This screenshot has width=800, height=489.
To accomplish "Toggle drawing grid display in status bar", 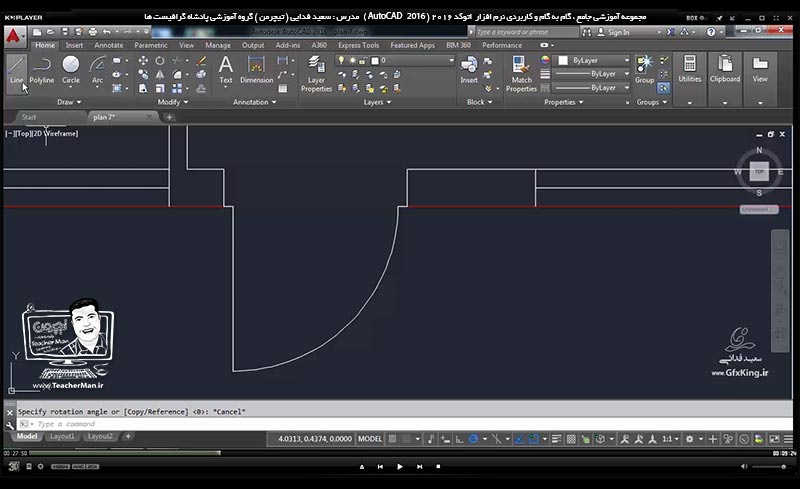I will tap(392, 439).
